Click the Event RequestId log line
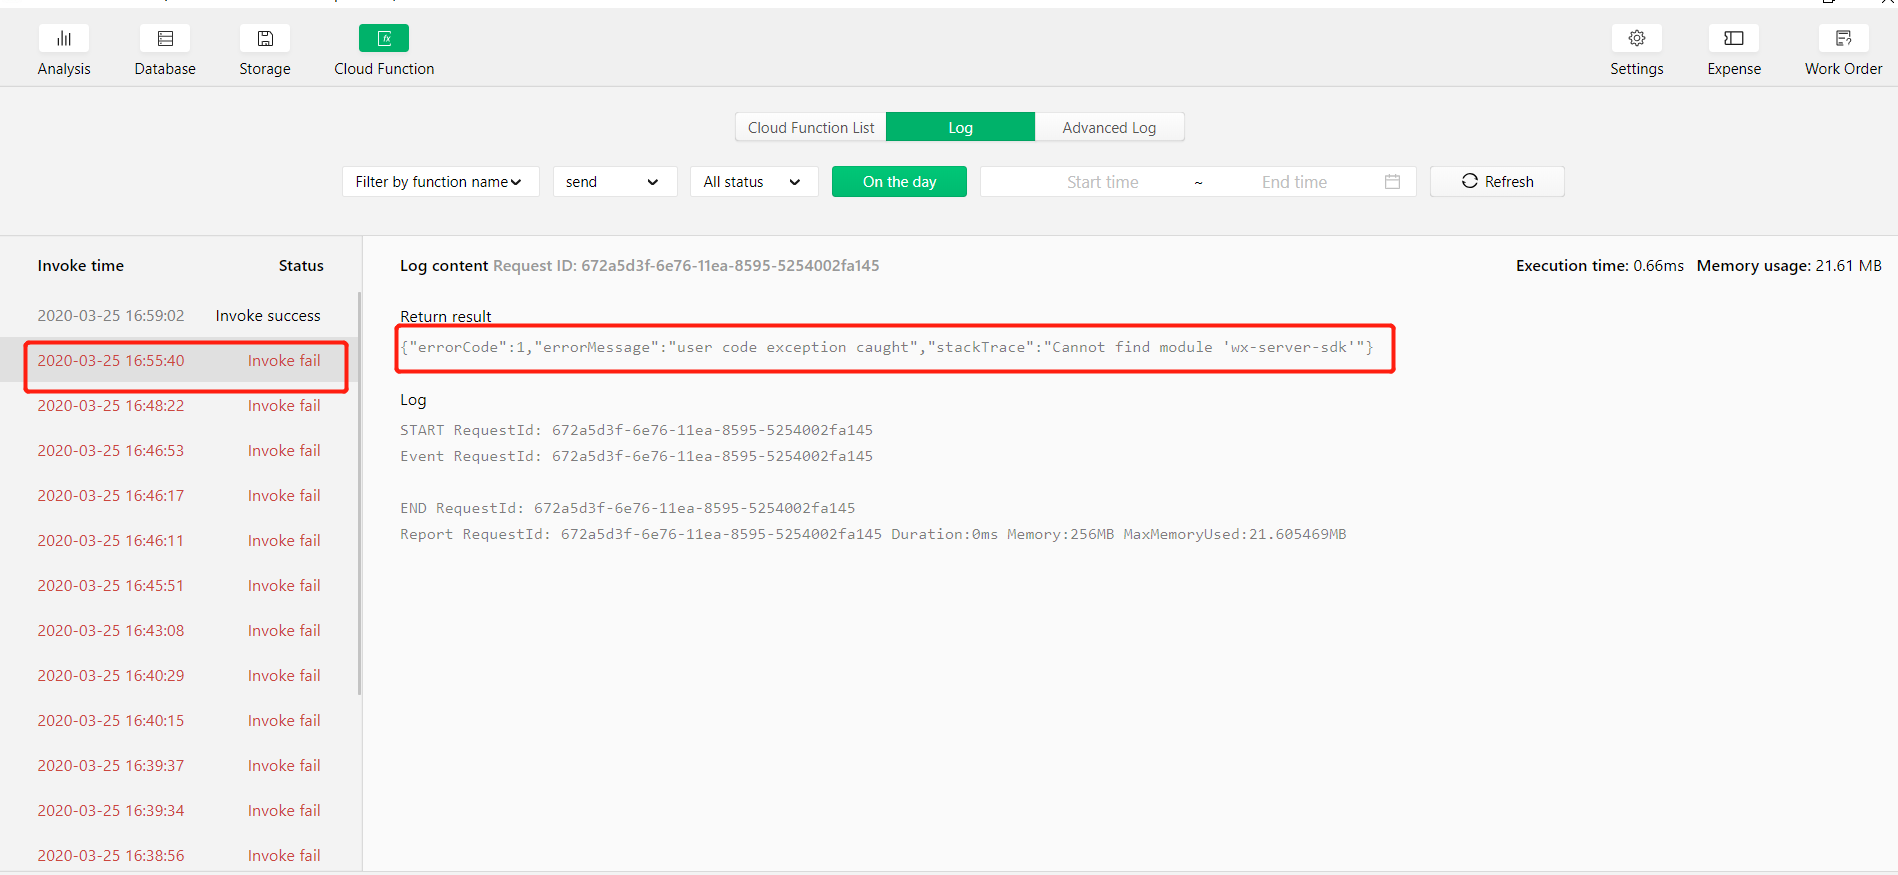This screenshot has height=875, width=1898. click(636, 456)
